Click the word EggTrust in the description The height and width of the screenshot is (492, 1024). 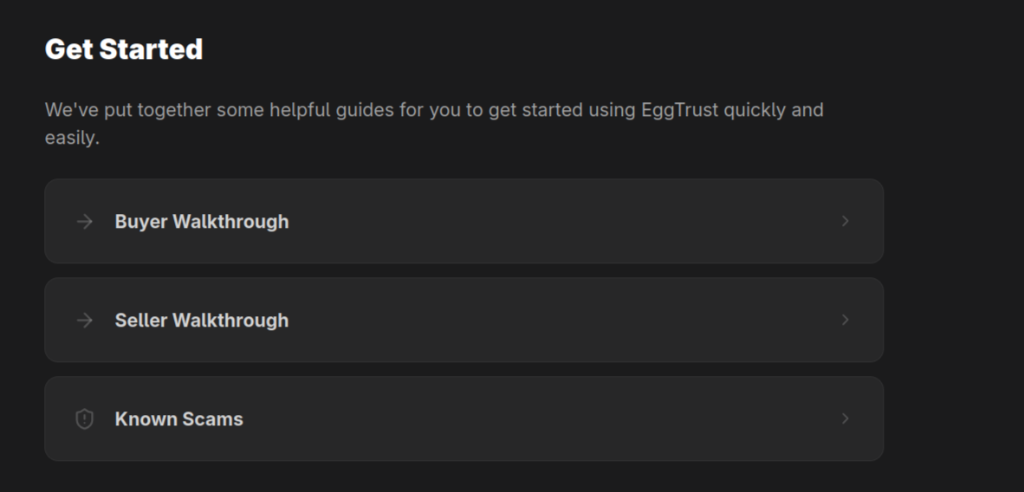680,110
